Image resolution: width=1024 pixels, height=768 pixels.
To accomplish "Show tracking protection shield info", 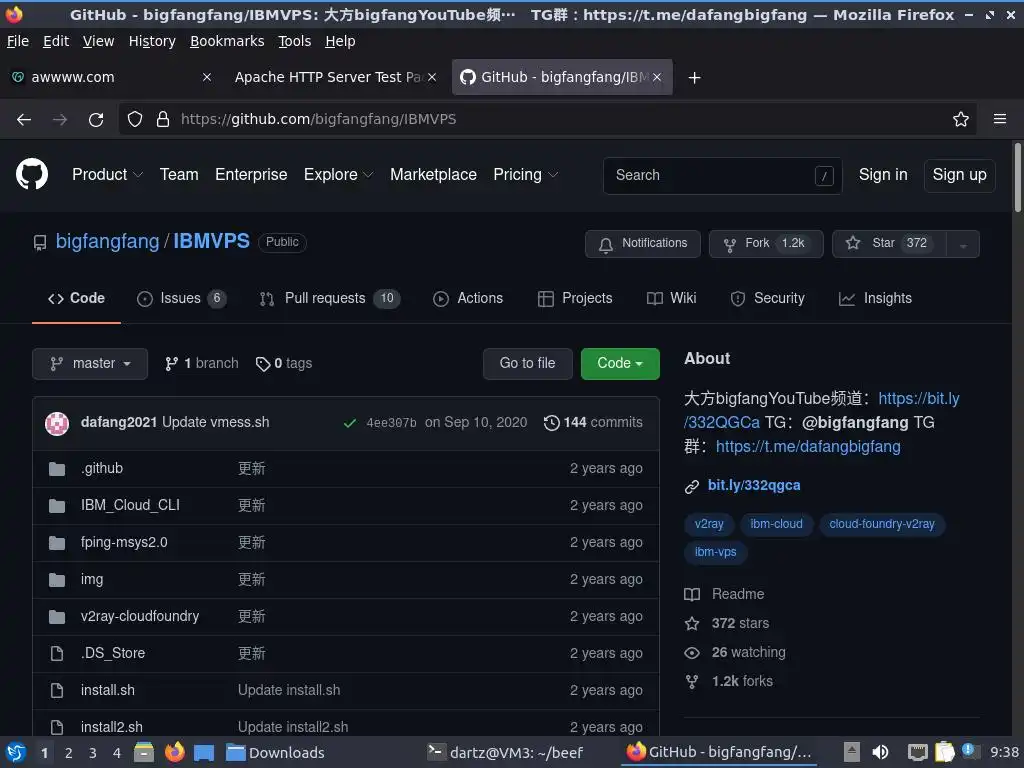I will click(x=135, y=119).
